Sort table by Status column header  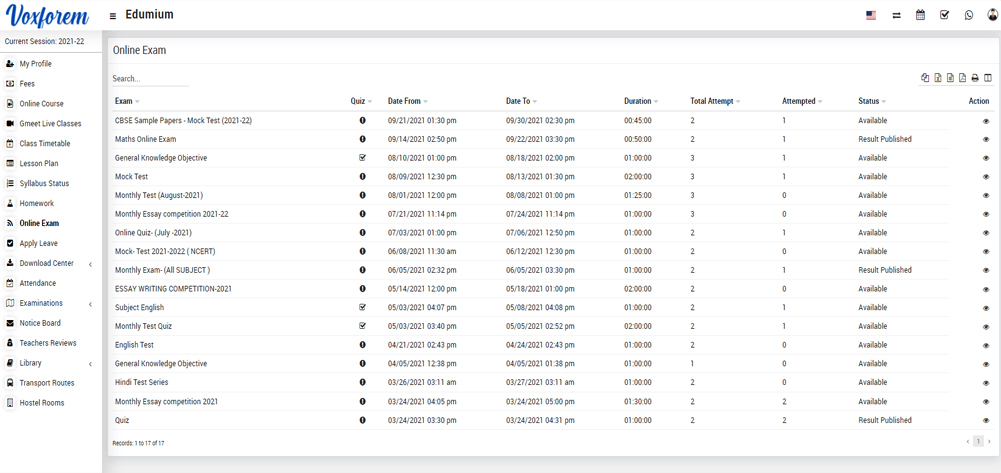pyautogui.click(x=869, y=101)
